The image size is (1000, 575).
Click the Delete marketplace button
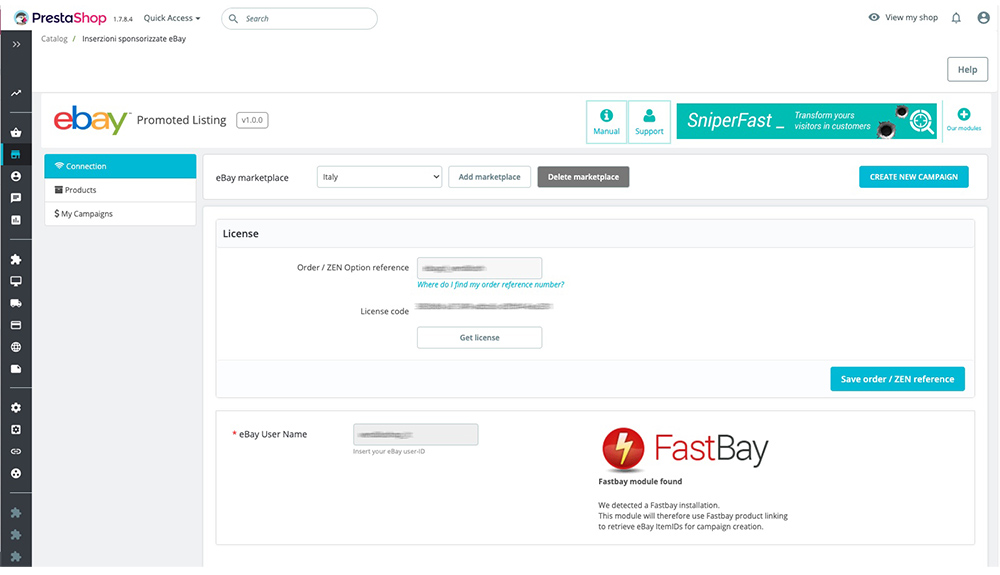pyautogui.click(x=583, y=177)
